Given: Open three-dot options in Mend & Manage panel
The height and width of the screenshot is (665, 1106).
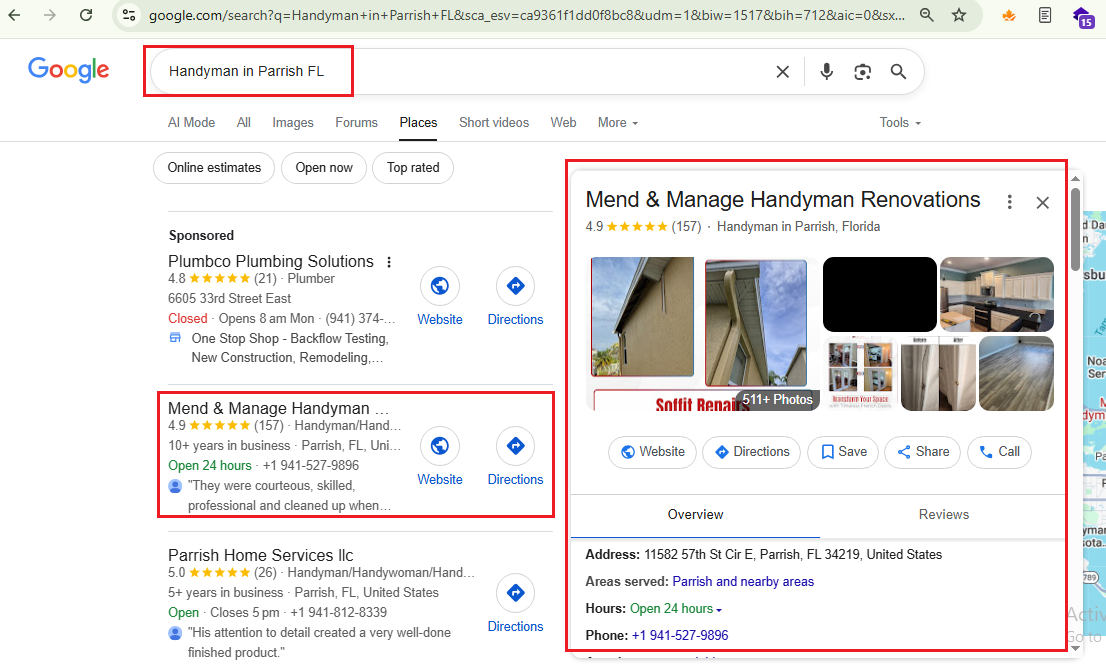Looking at the screenshot, I should [x=1009, y=202].
